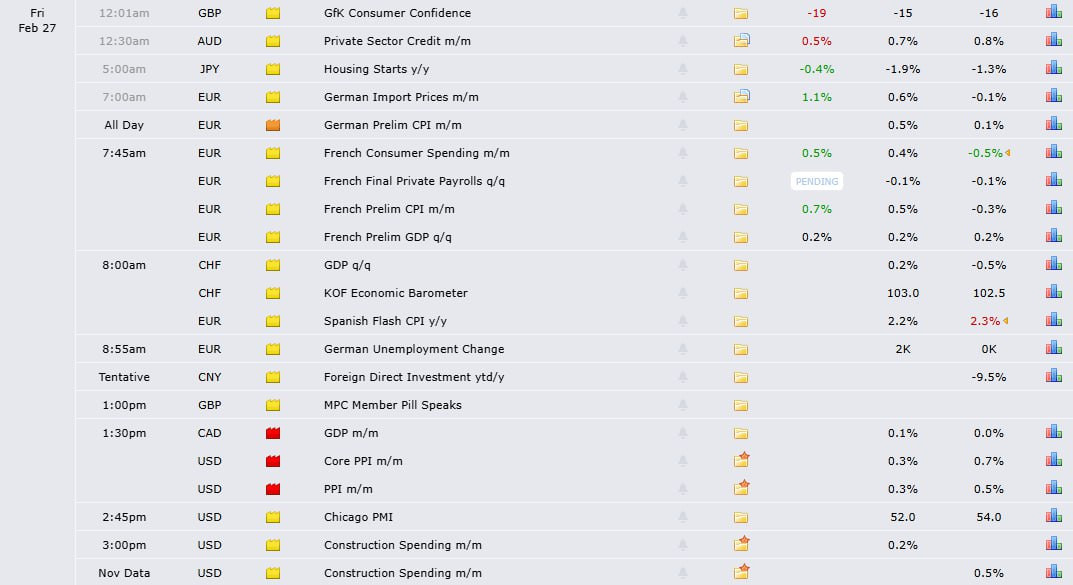Image resolution: width=1073 pixels, height=585 pixels.
Task: Toggle alert bell for Private Sector Credit m/m
Action: tap(683, 41)
